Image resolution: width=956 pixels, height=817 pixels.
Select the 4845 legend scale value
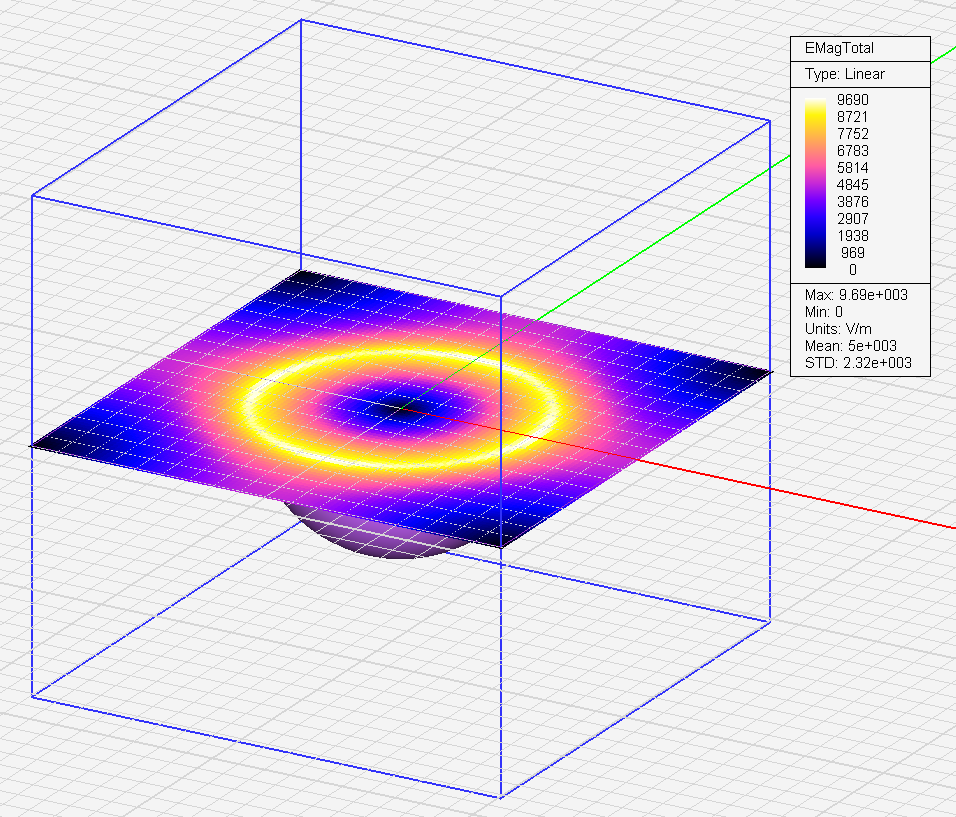[852, 185]
